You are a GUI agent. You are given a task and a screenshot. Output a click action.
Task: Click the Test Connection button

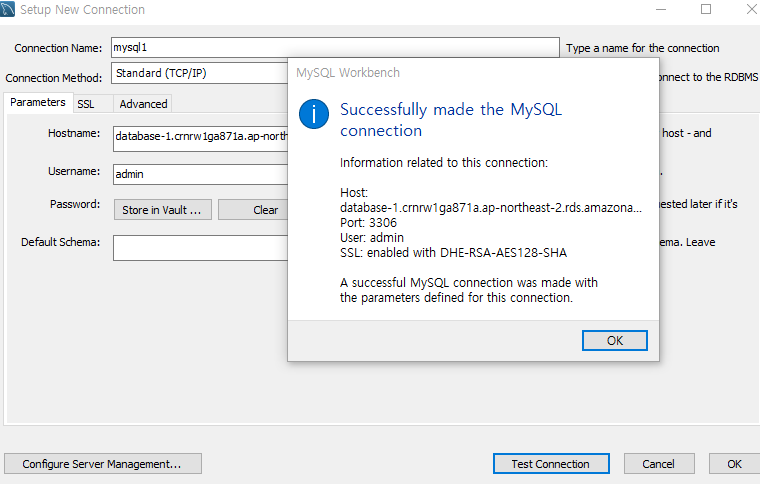click(x=551, y=464)
